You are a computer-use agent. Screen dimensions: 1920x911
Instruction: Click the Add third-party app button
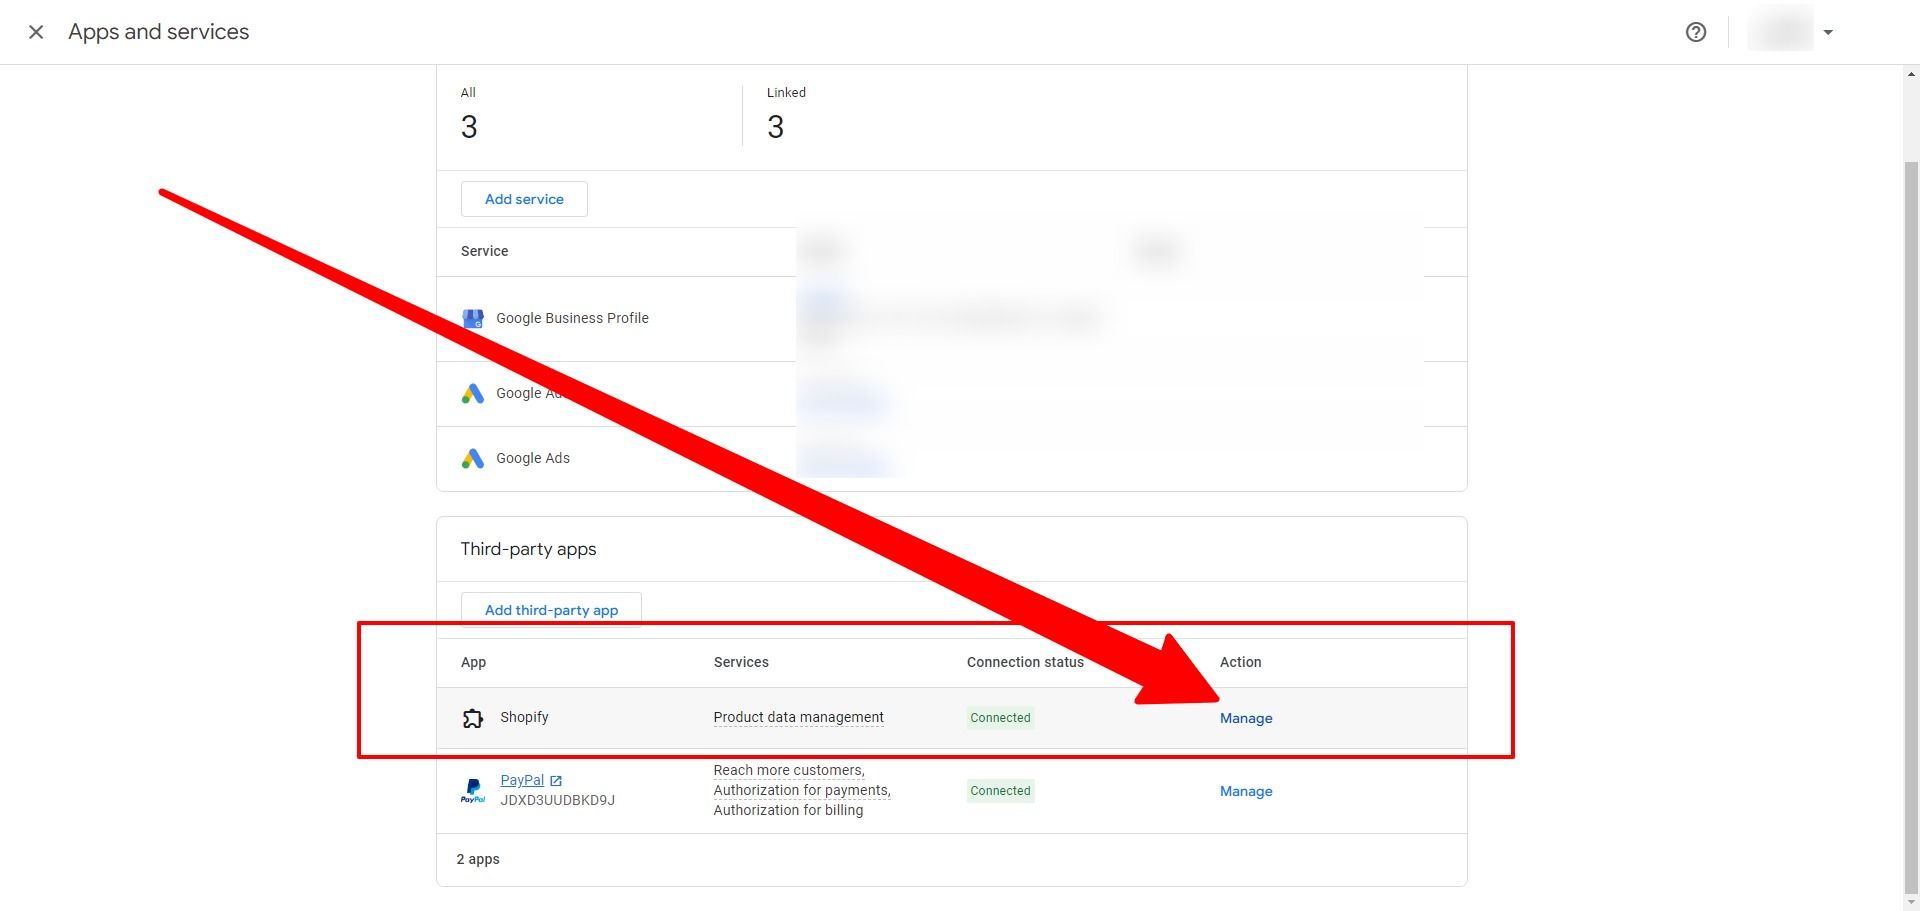coord(551,610)
